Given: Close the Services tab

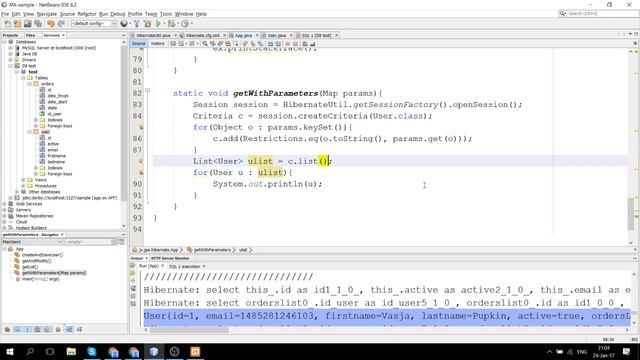Looking at the screenshot, I should (63, 36).
